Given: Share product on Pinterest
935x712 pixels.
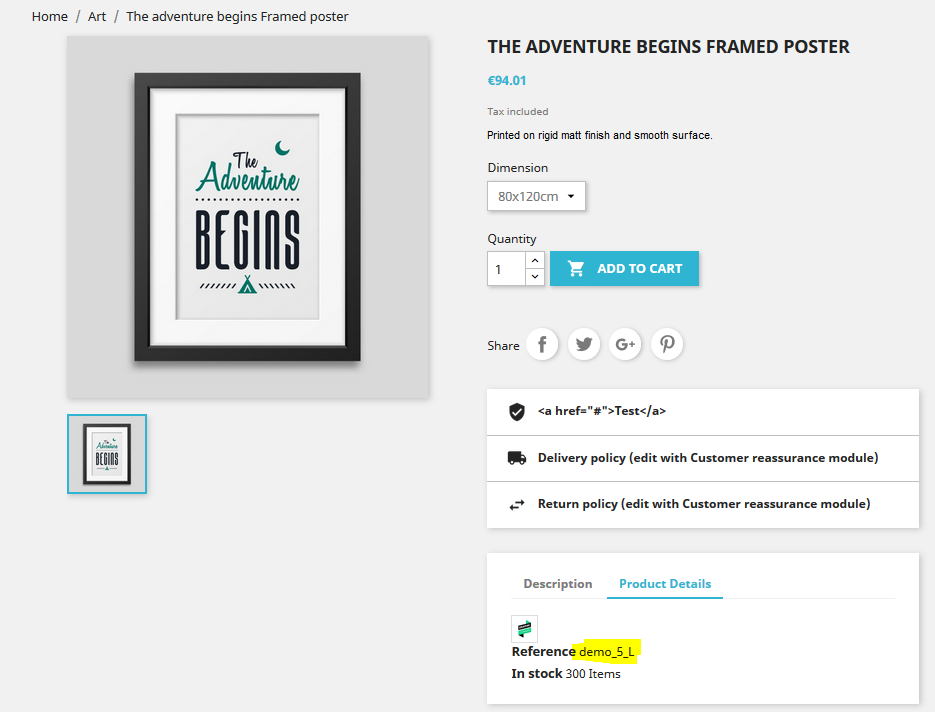Looking at the screenshot, I should tap(667, 345).
